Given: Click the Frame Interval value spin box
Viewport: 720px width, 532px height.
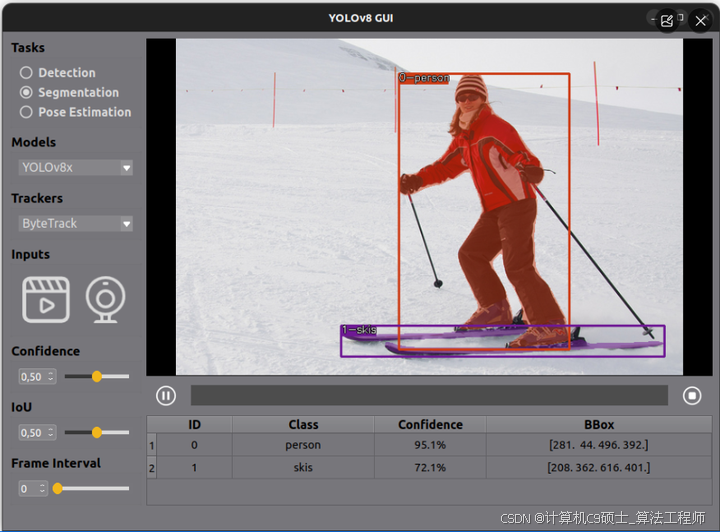Looking at the screenshot, I should point(33,488).
